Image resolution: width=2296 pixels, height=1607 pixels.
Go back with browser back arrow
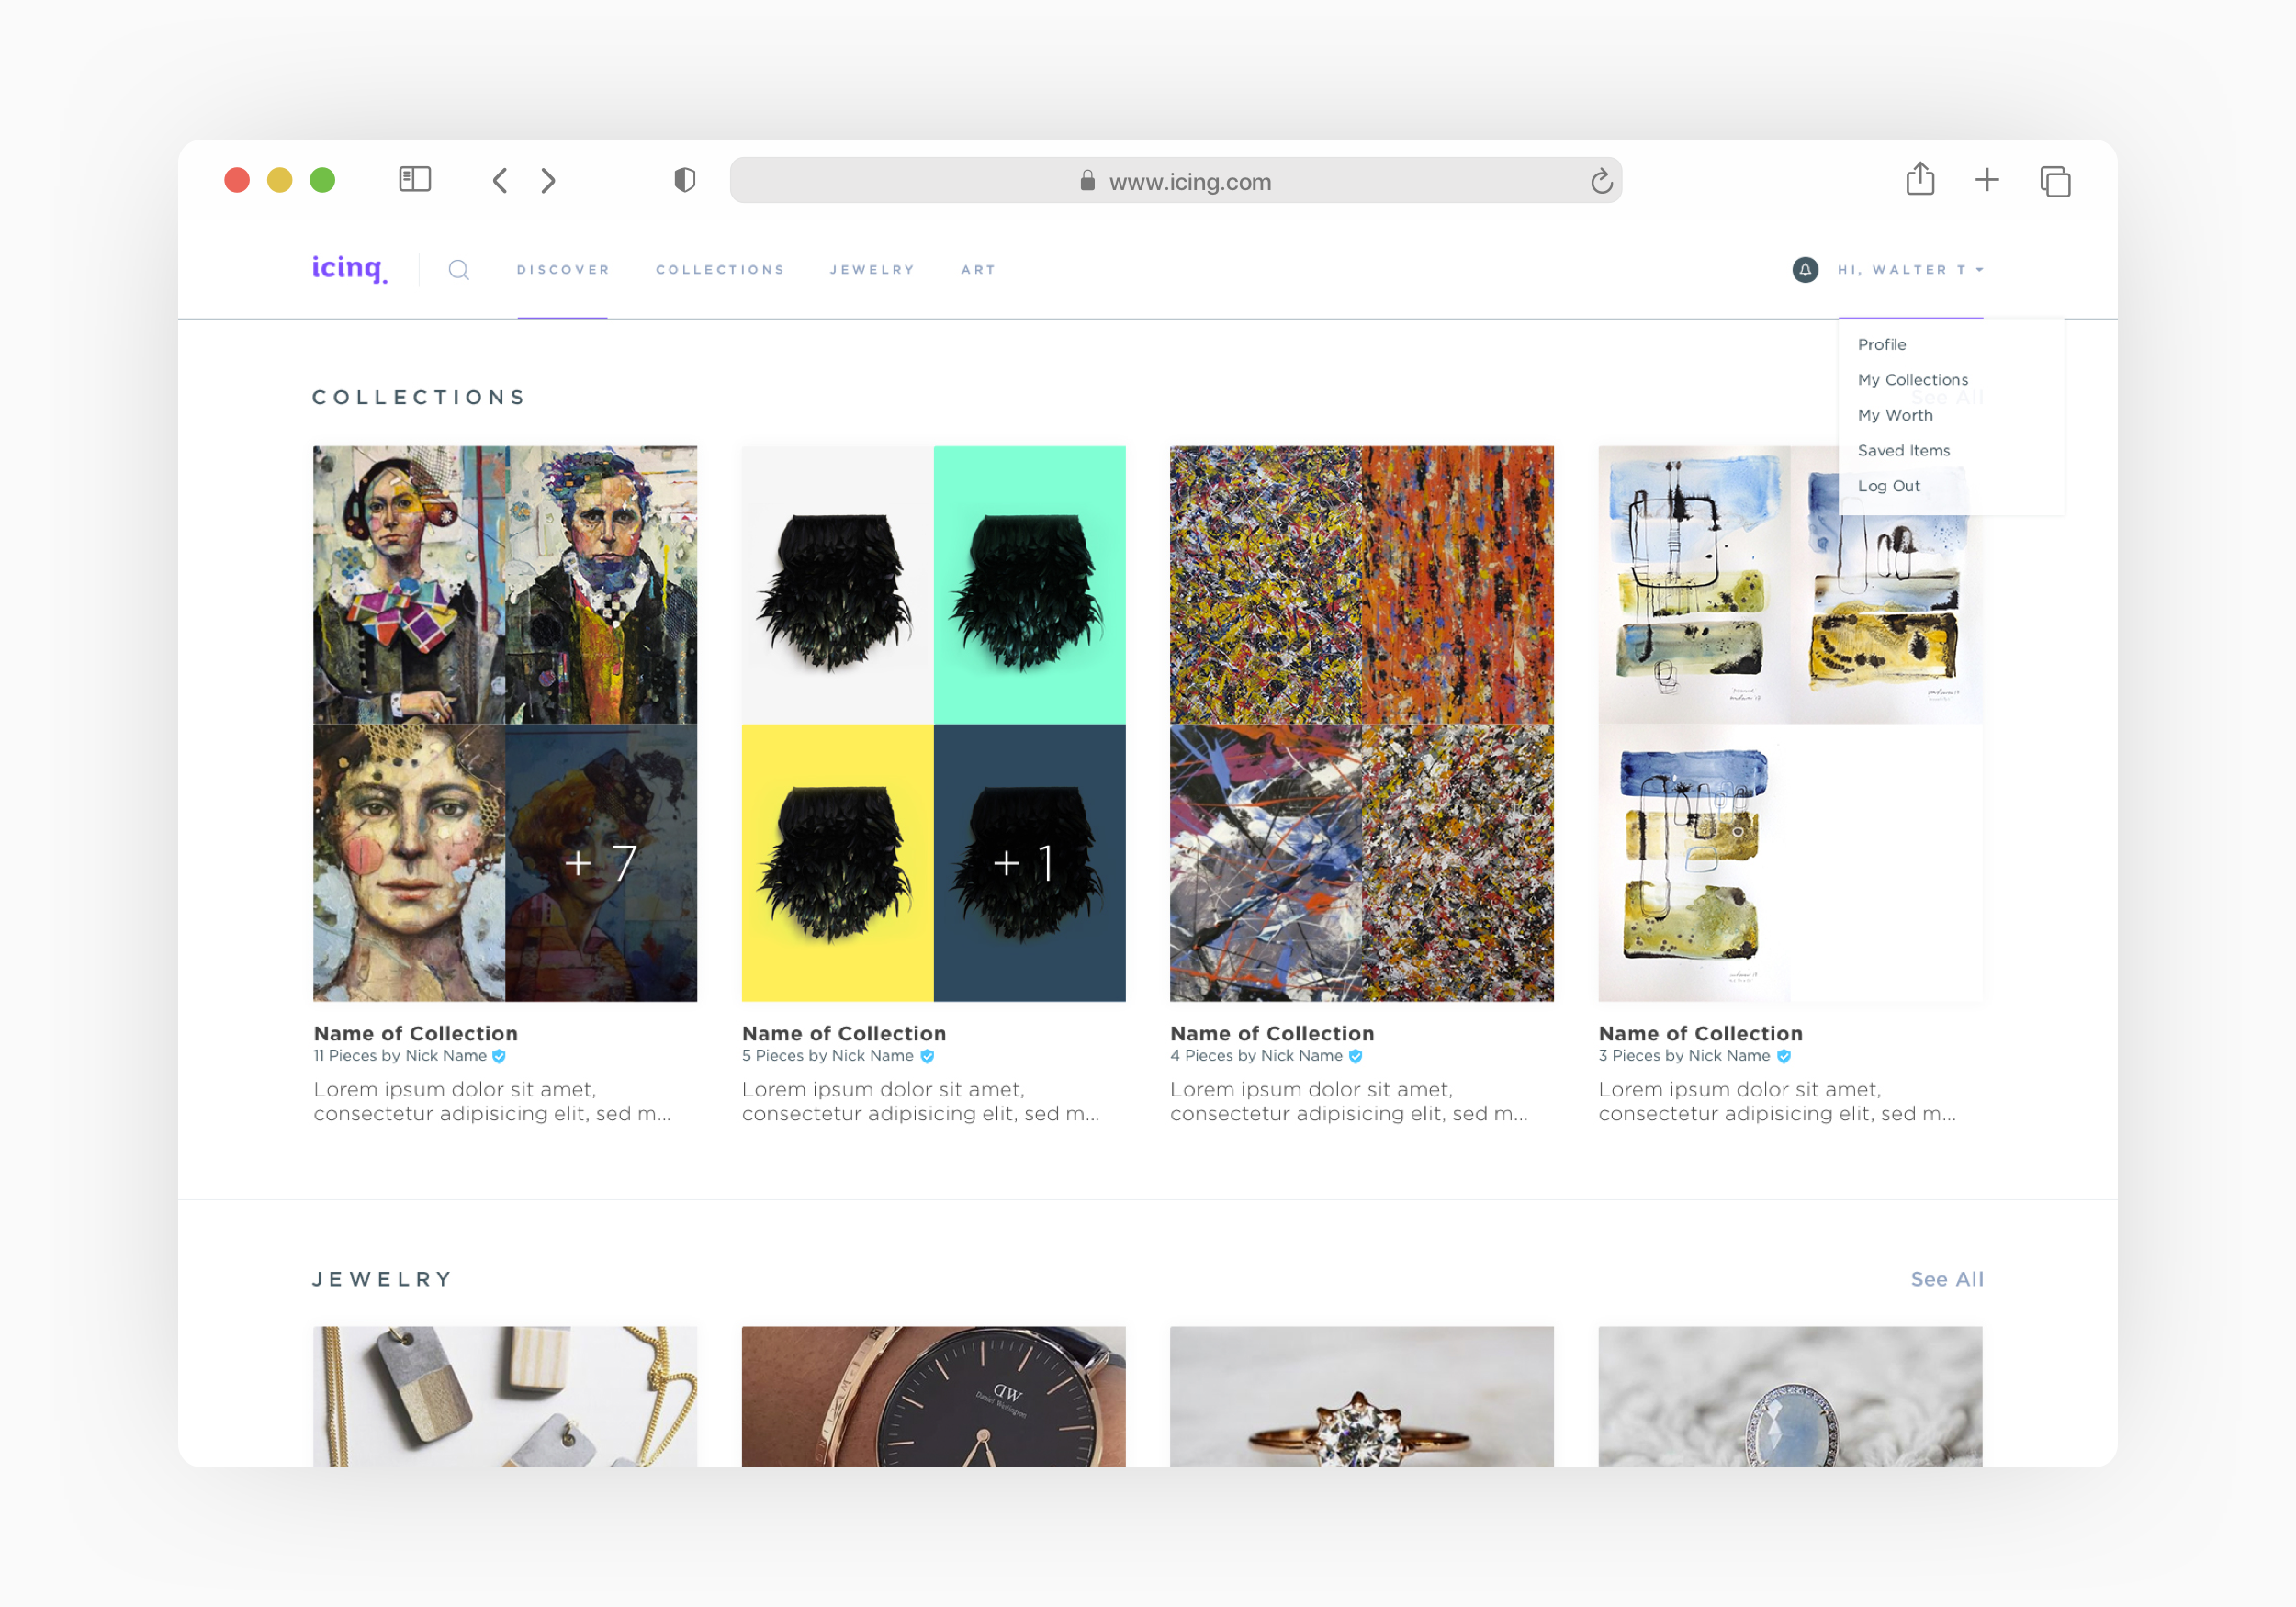click(x=500, y=181)
